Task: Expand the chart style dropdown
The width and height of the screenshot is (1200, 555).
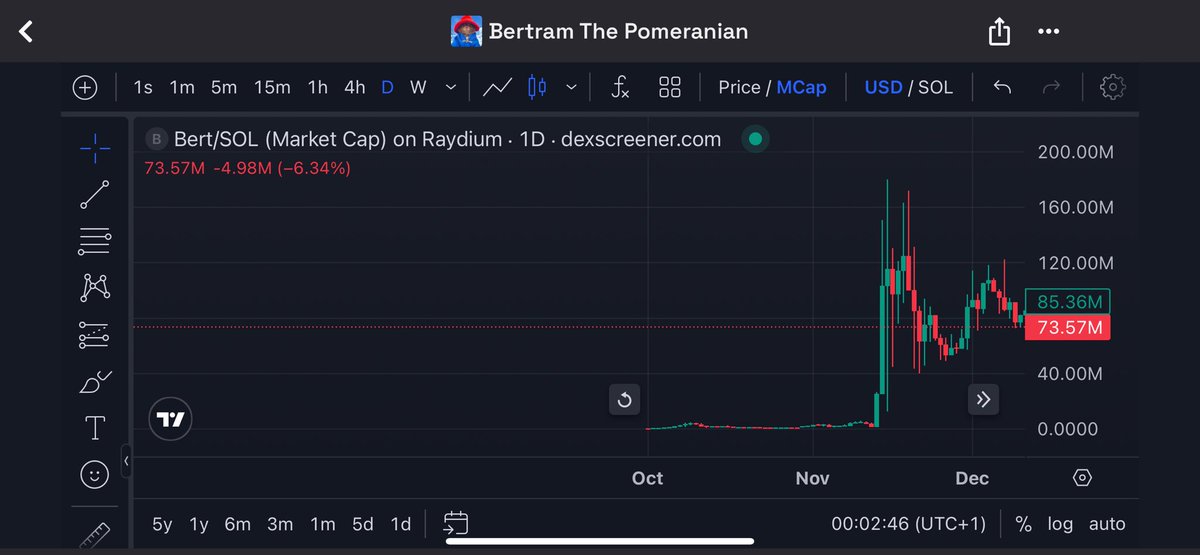Action: tap(571, 87)
